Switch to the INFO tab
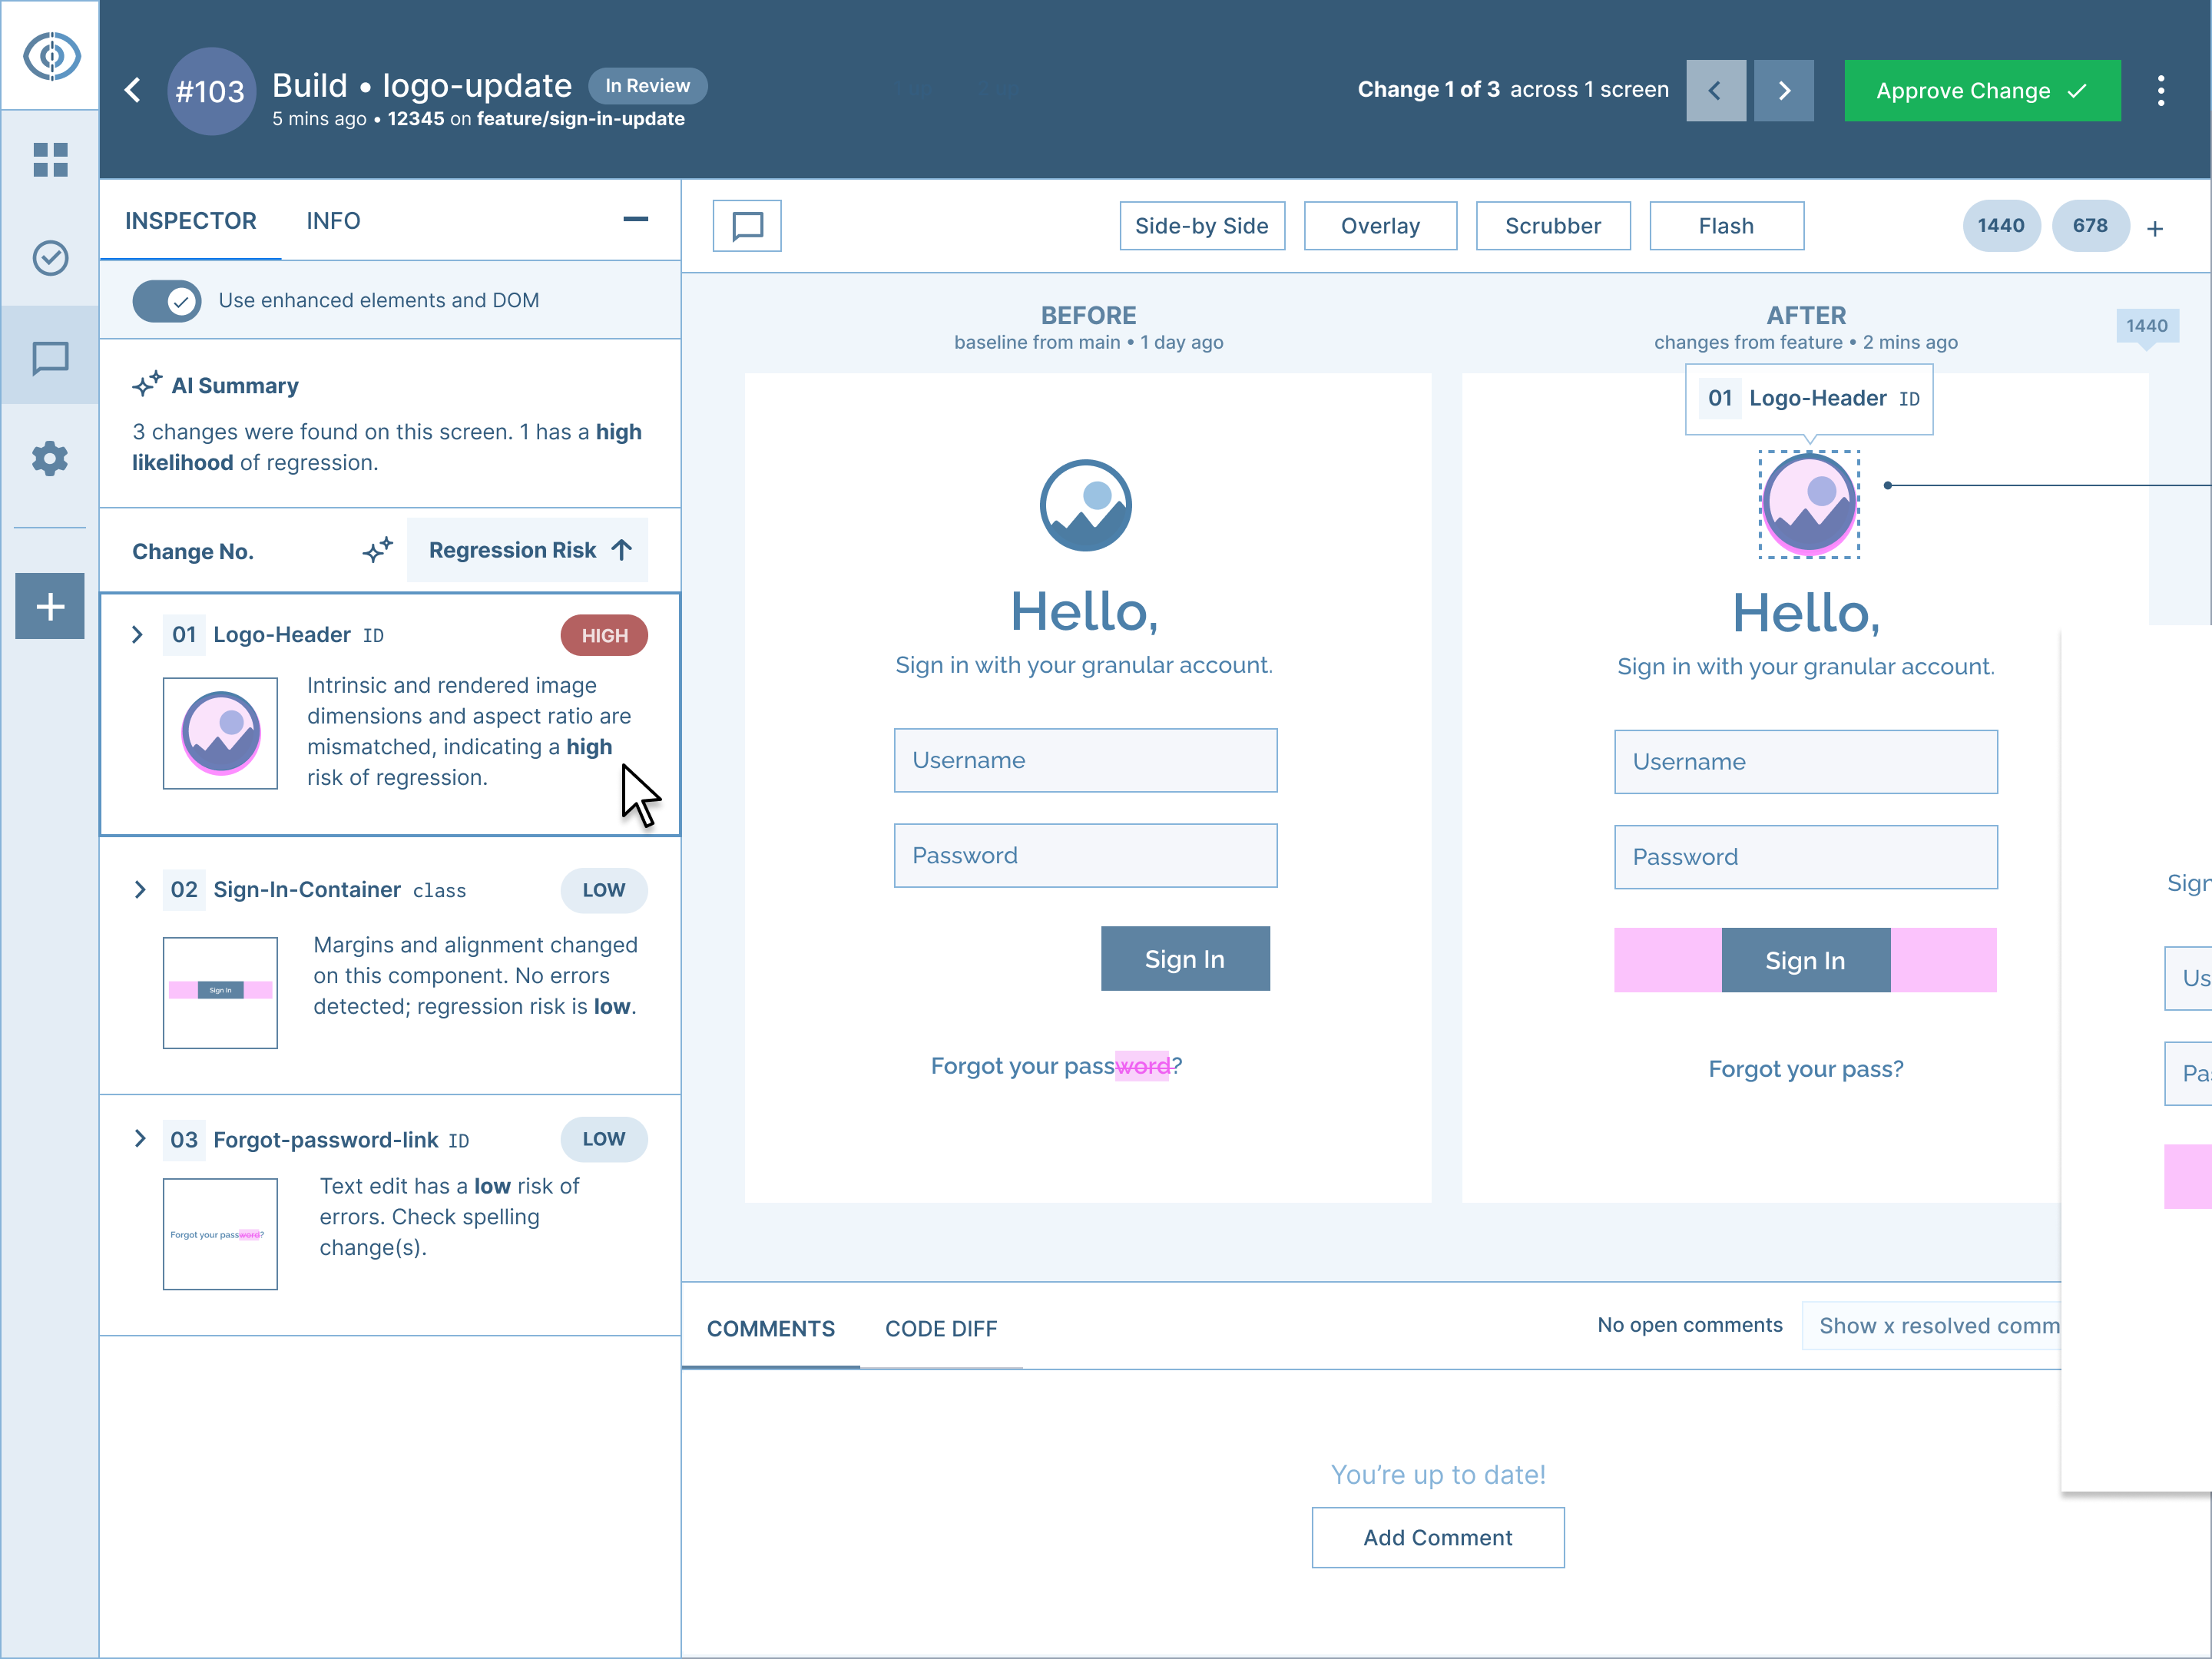 333,221
